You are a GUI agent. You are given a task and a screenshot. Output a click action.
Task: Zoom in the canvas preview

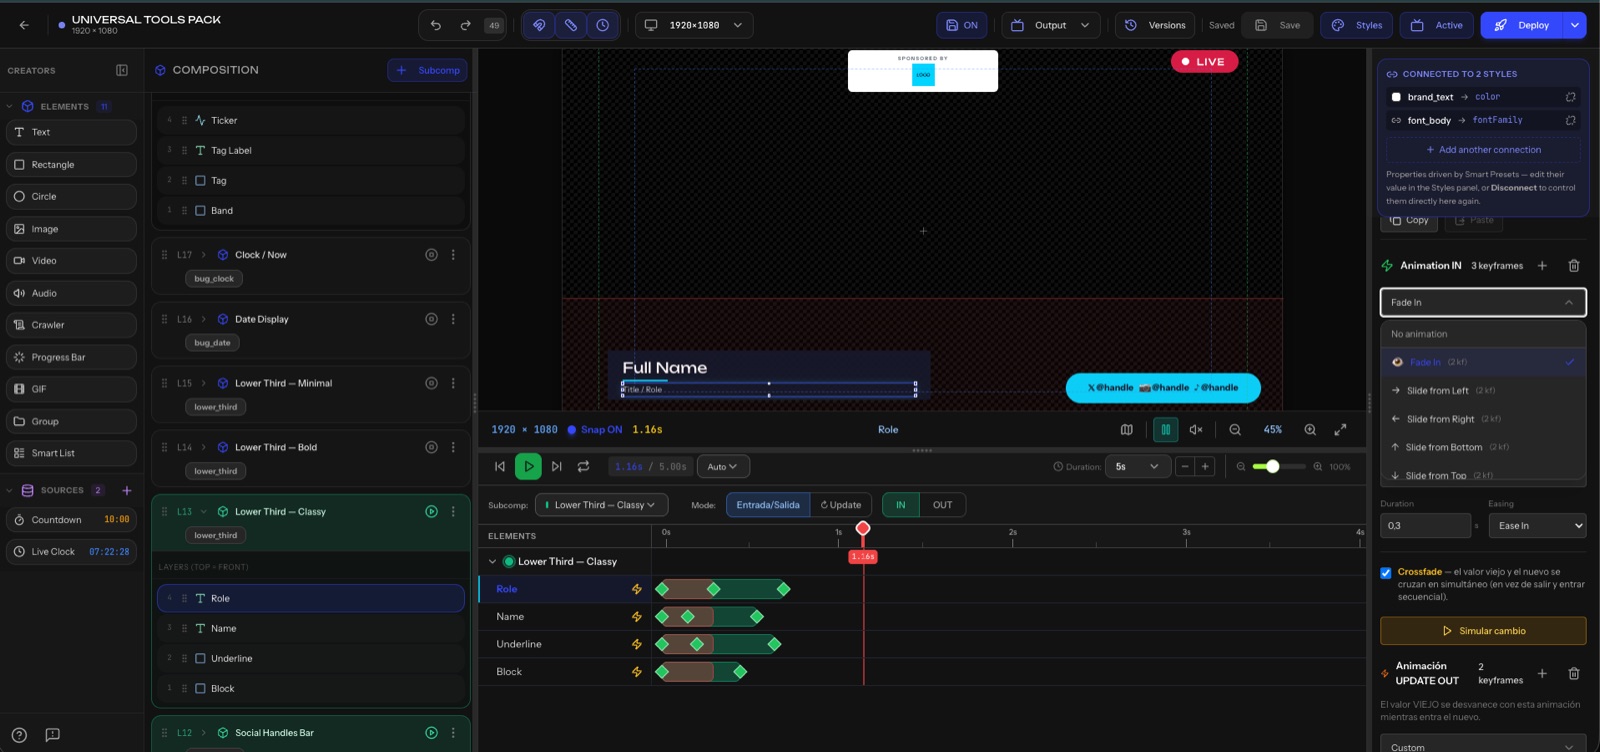1310,429
